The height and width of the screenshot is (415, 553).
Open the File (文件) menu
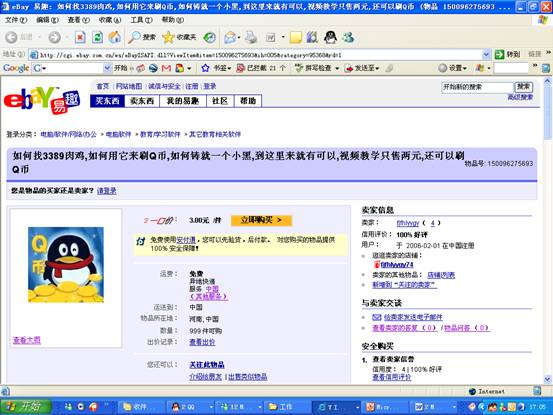click(16, 20)
